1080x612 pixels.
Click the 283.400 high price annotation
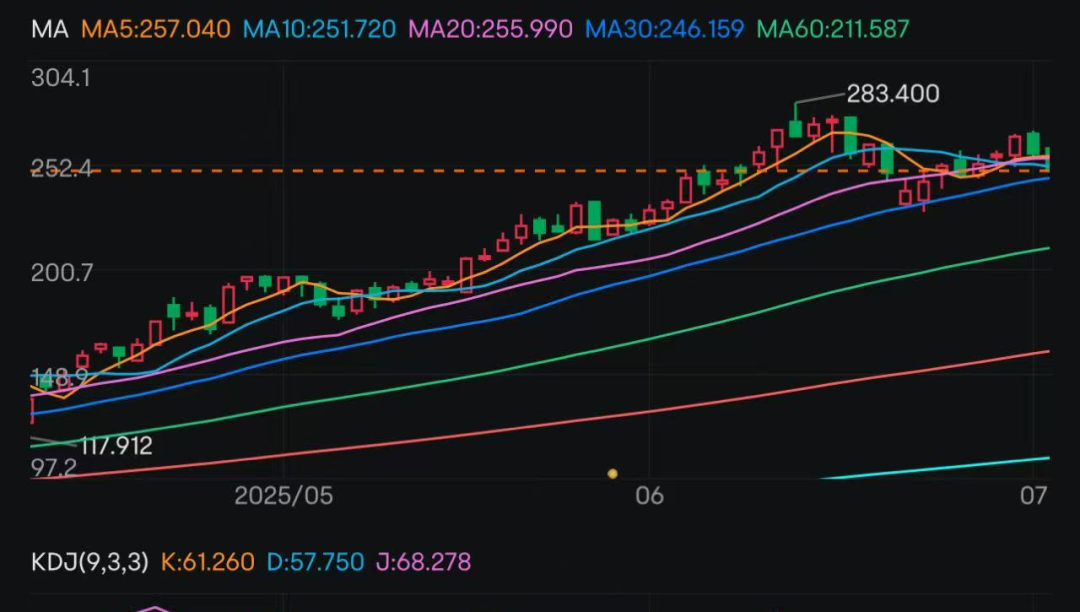893,94
